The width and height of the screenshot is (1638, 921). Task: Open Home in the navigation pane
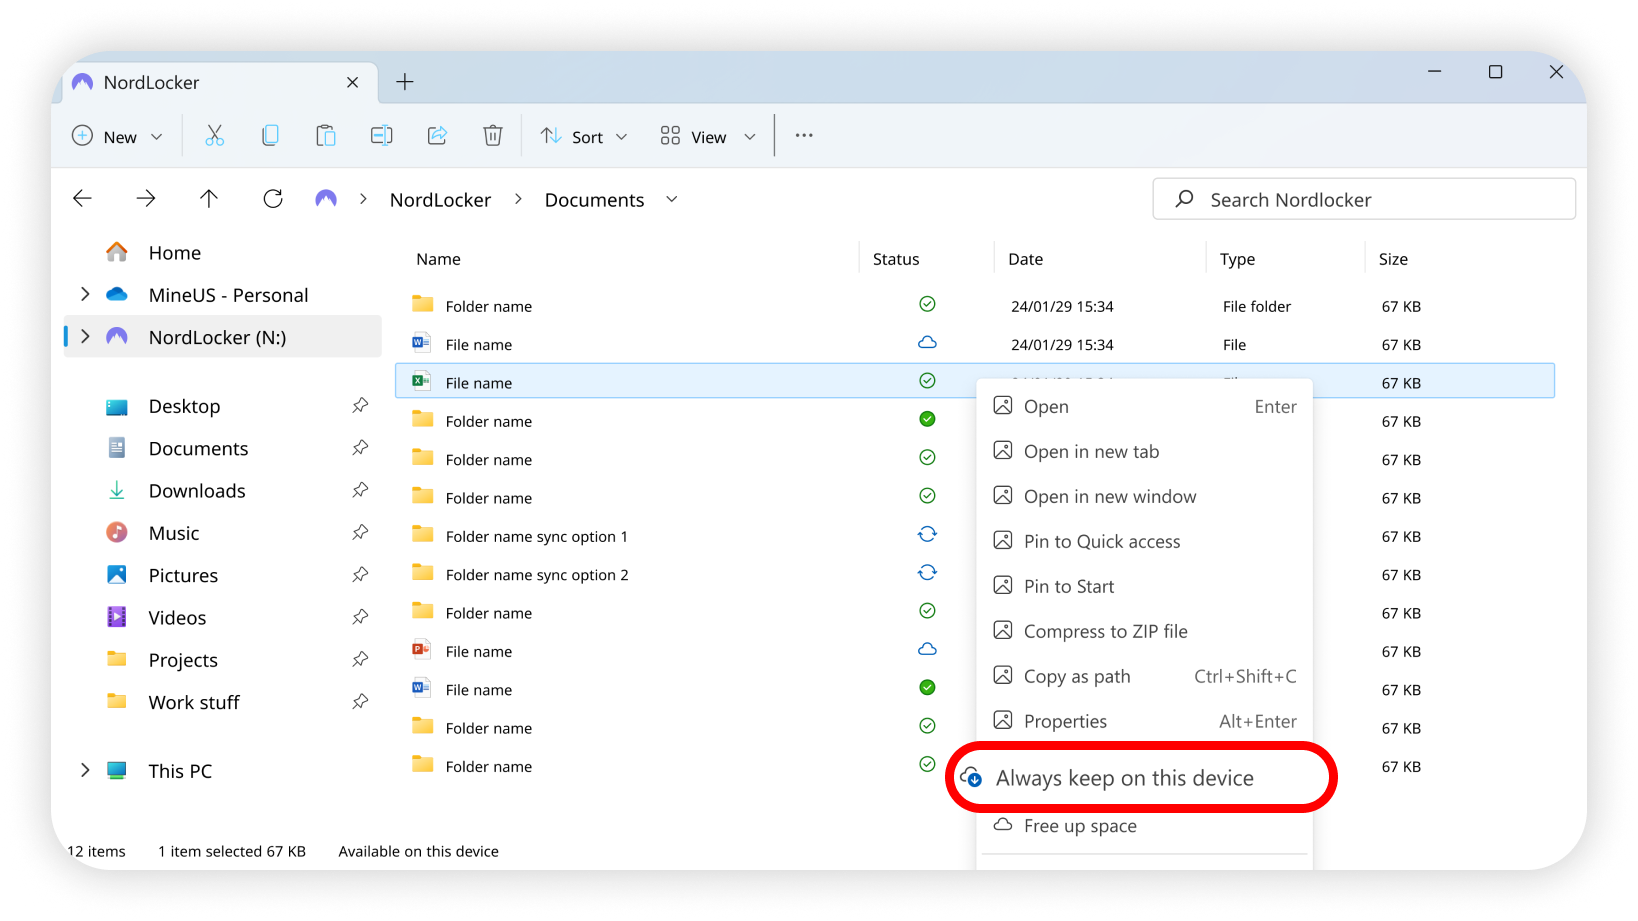point(175,253)
